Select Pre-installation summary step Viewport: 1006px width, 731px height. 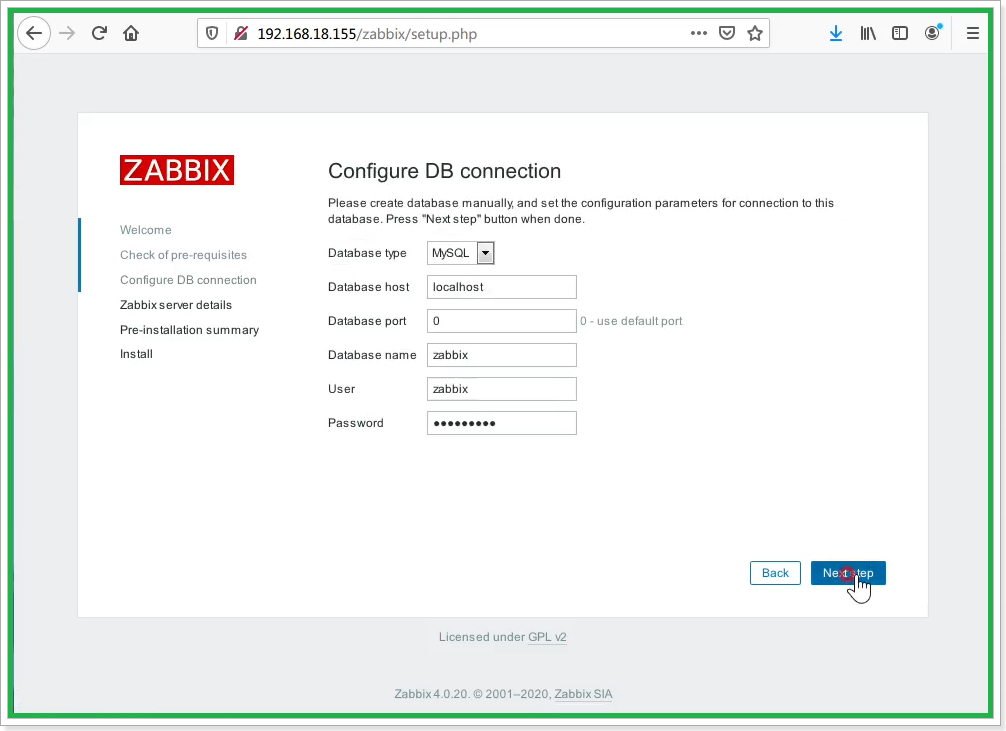click(189, 330)
